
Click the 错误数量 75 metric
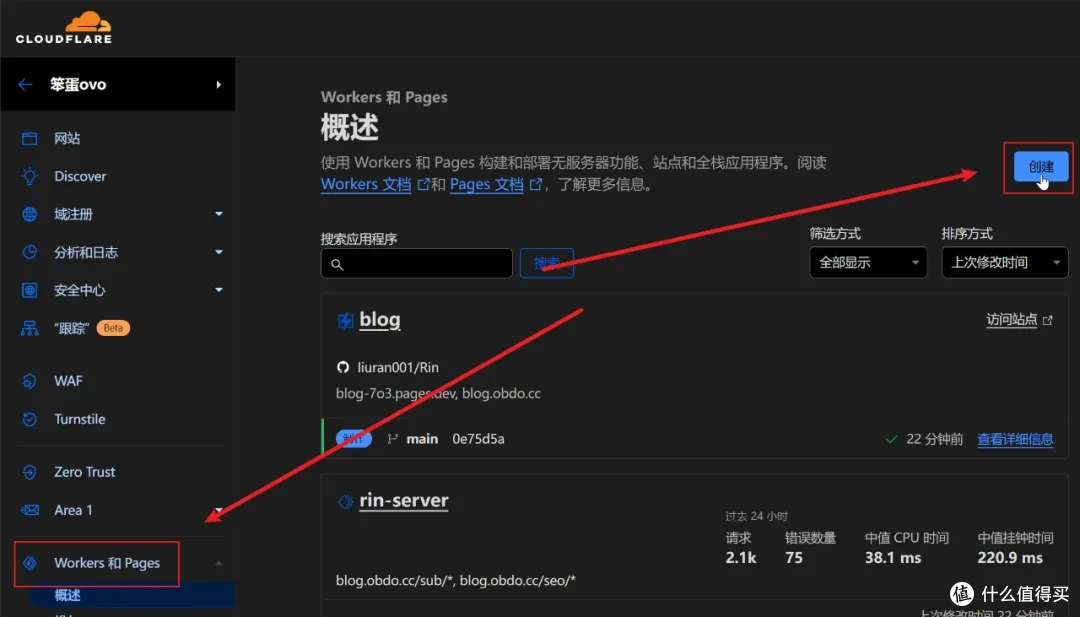click(x=810, y=548)
